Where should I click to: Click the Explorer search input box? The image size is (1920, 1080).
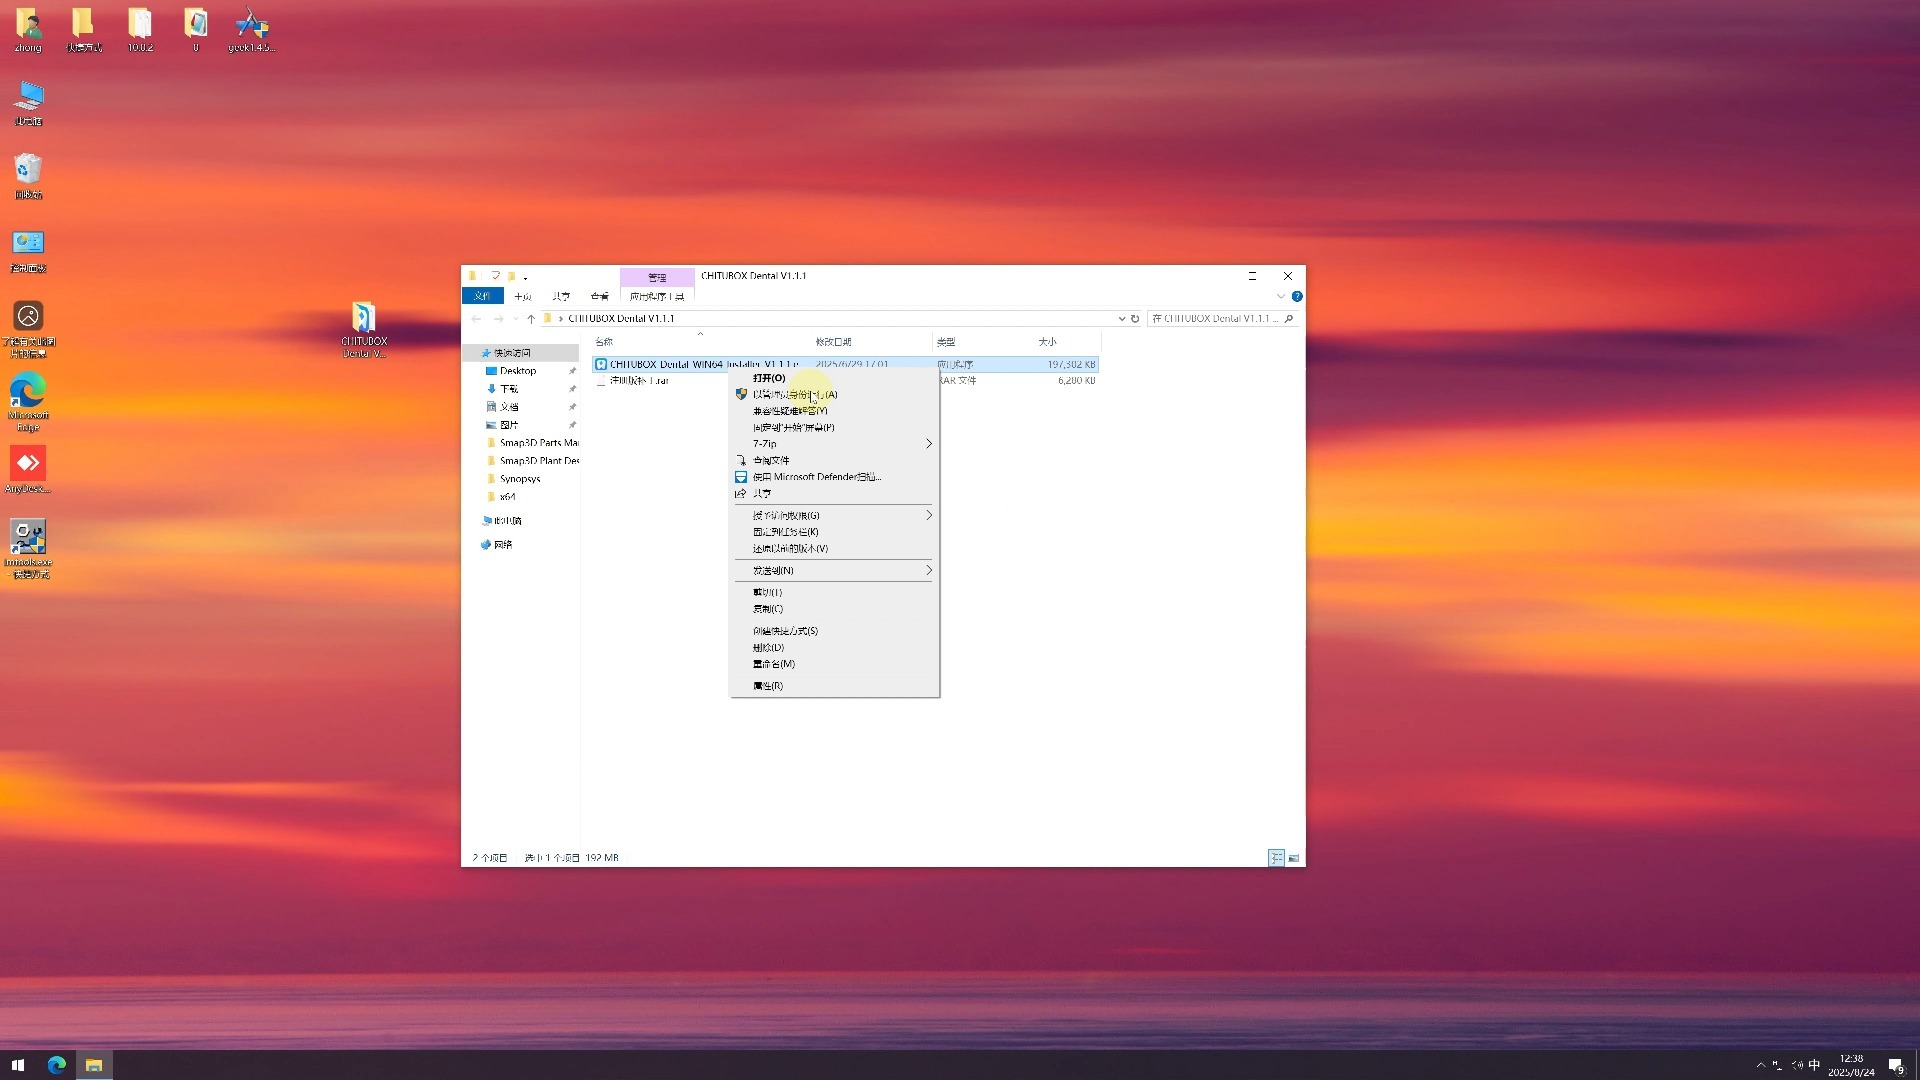pyautogui.click(x=1213, y=319)
